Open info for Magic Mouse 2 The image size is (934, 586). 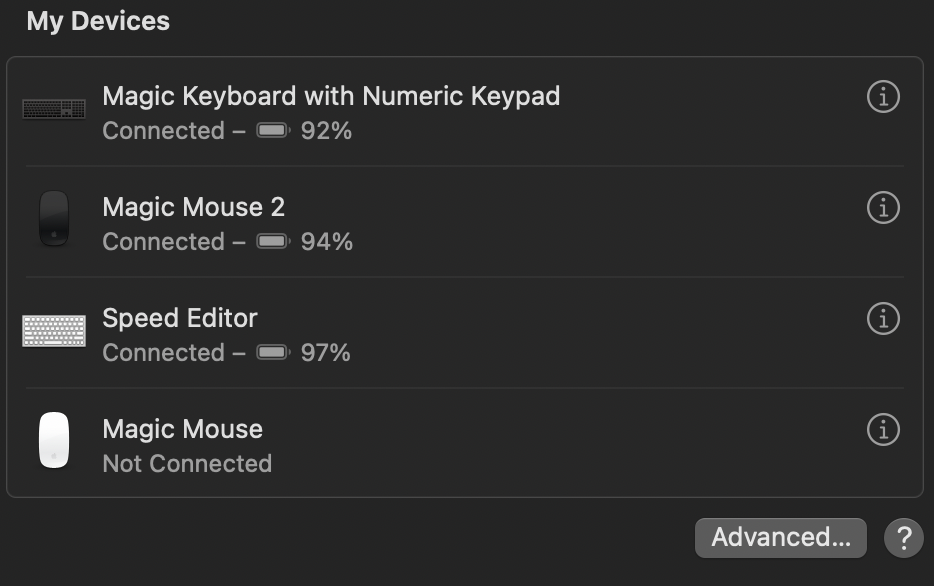pos(882,208)
